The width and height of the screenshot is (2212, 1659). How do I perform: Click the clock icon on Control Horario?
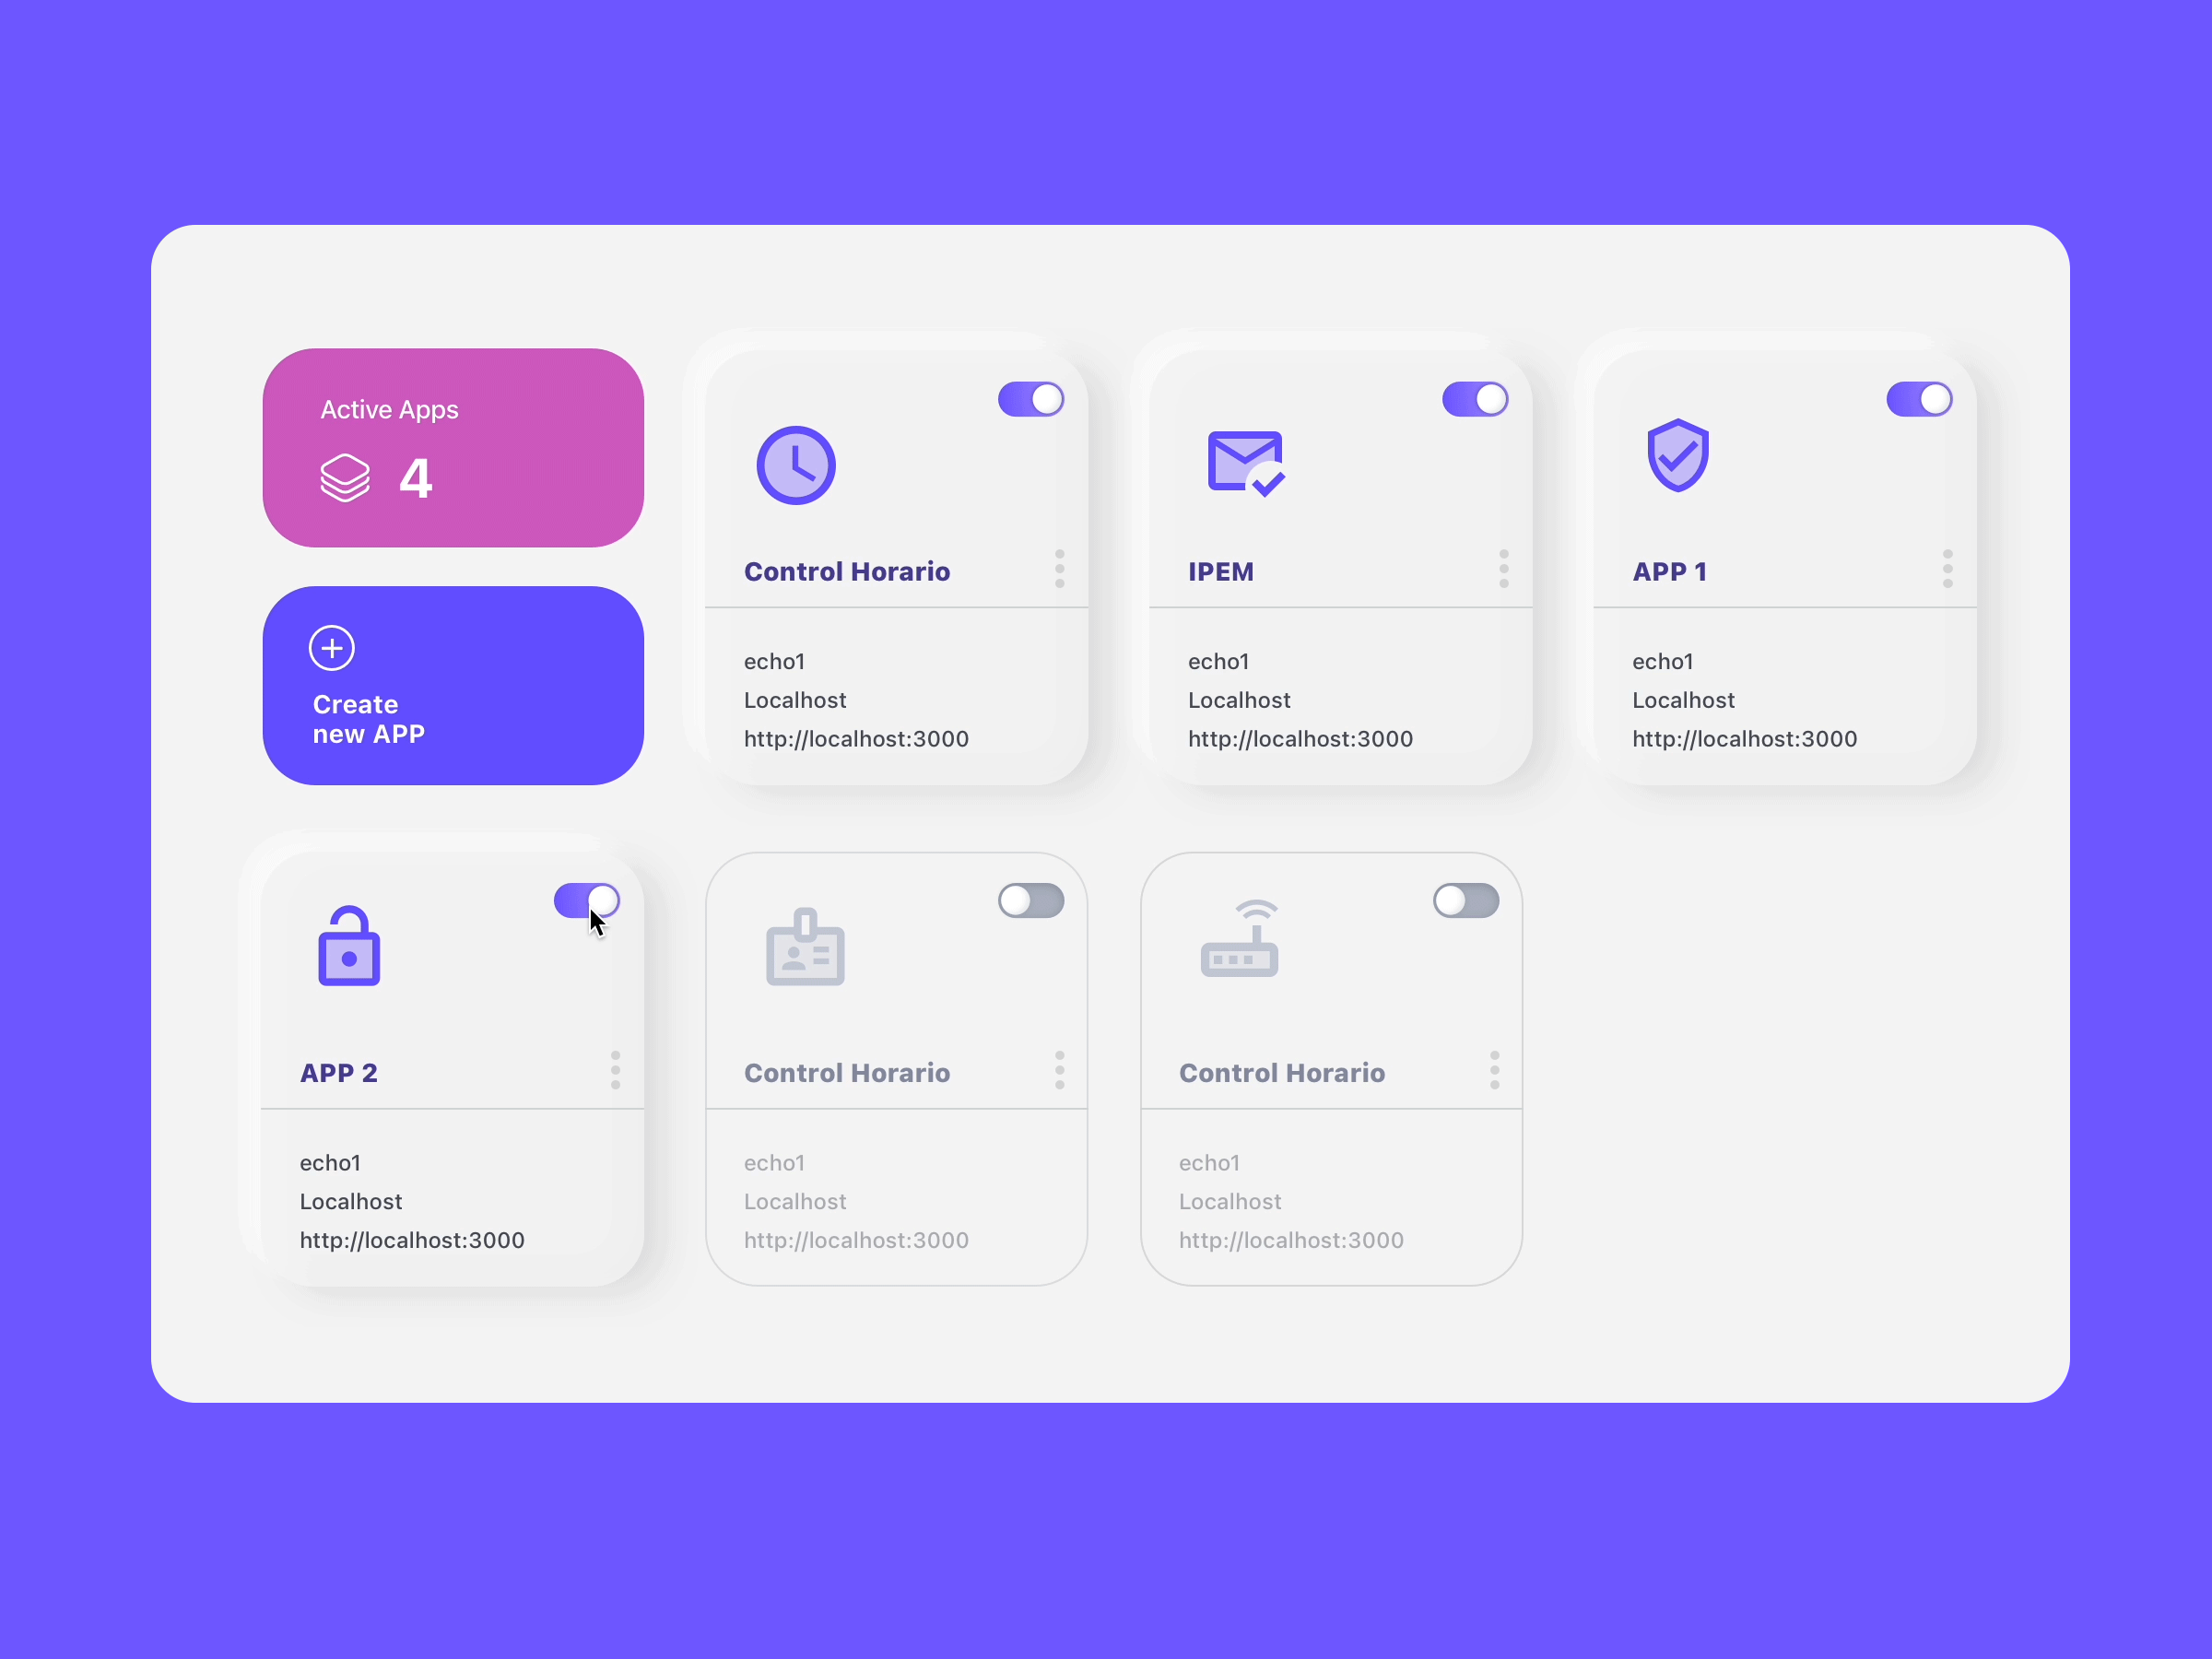798,465
